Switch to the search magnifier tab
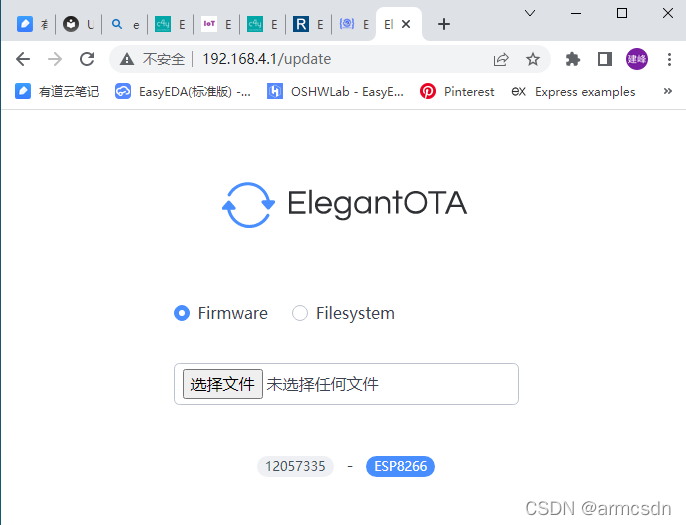The height and width of the screenshot is (525, 686). 125,24
